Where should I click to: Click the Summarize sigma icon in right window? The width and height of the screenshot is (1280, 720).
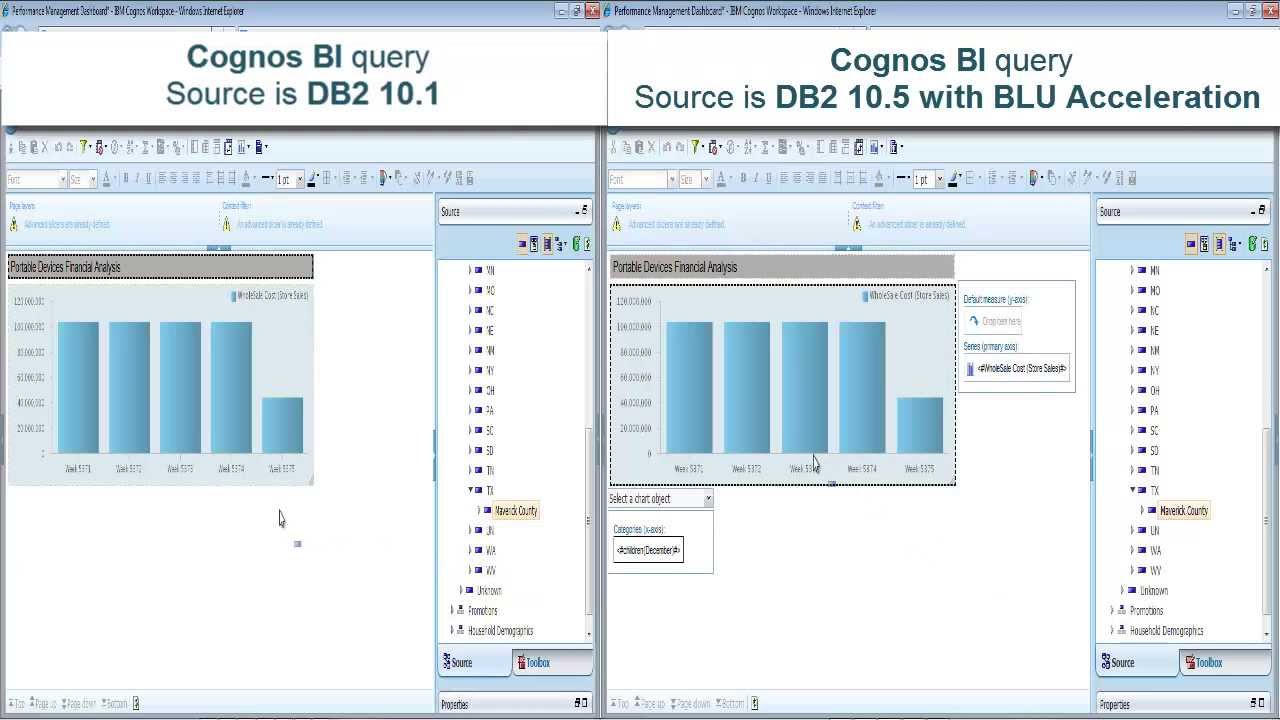click(x=765, y=147)
